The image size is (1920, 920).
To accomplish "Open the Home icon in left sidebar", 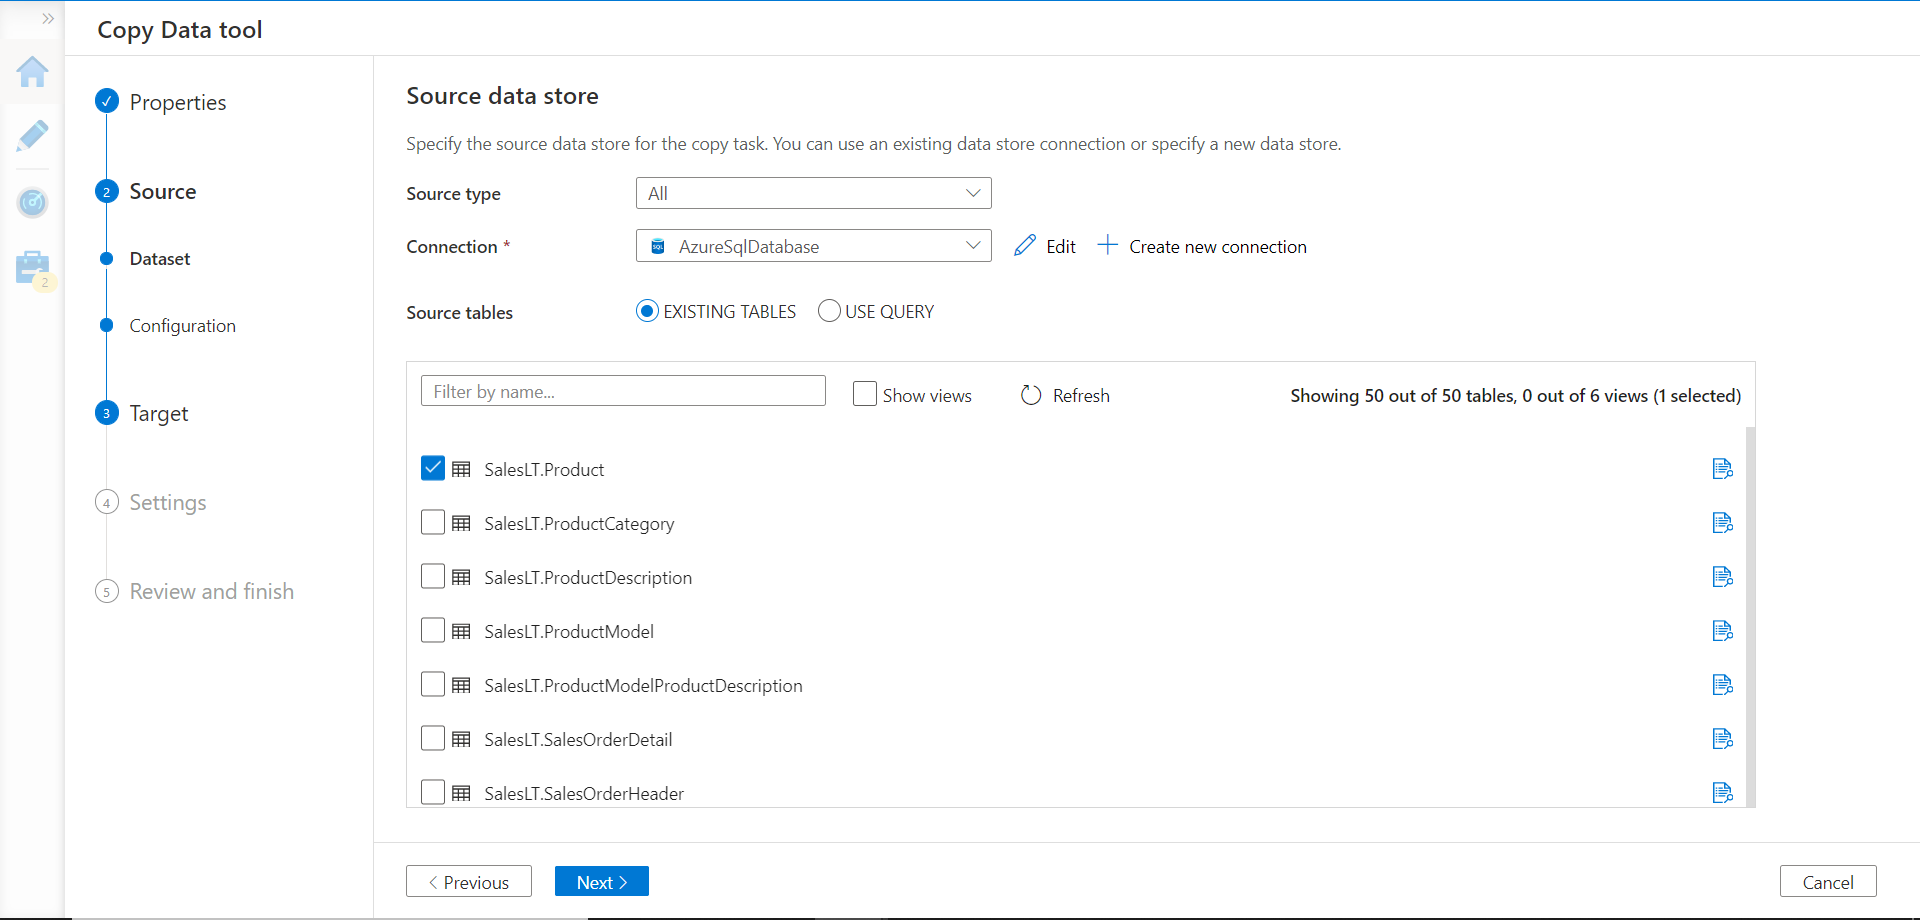I will [32, 72].
